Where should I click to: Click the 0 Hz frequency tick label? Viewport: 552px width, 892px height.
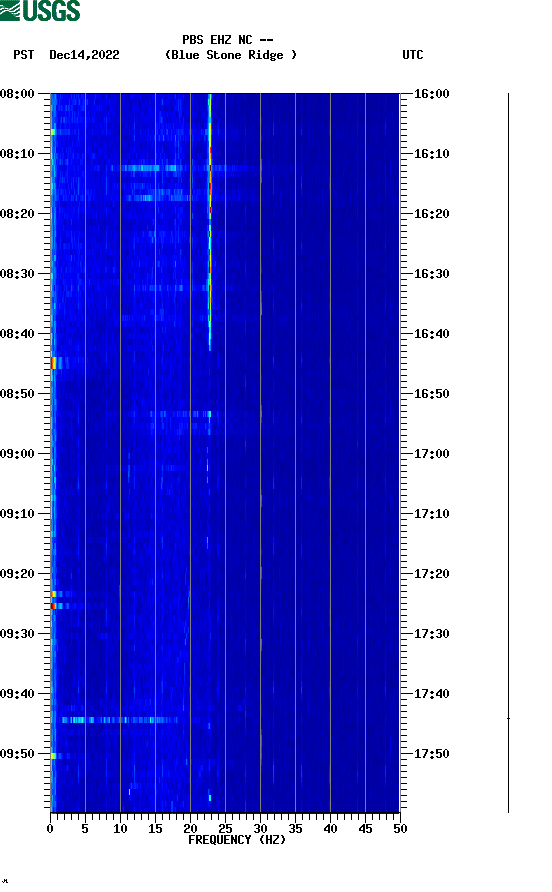click(x=50, y=829)
